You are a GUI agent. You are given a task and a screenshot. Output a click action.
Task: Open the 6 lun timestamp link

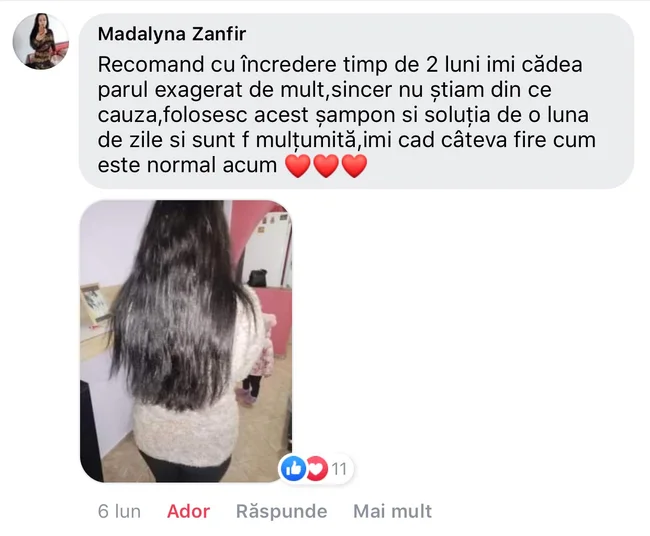[119, 511]
